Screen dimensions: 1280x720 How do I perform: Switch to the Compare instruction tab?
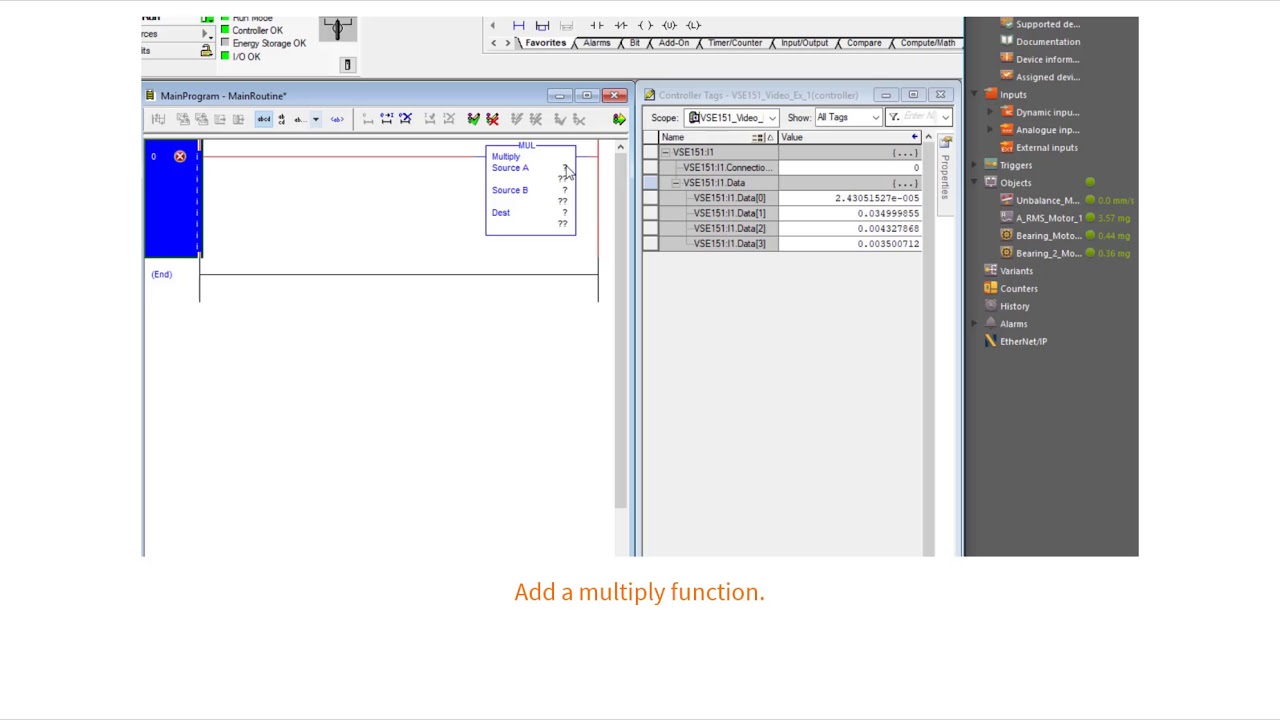864,43
